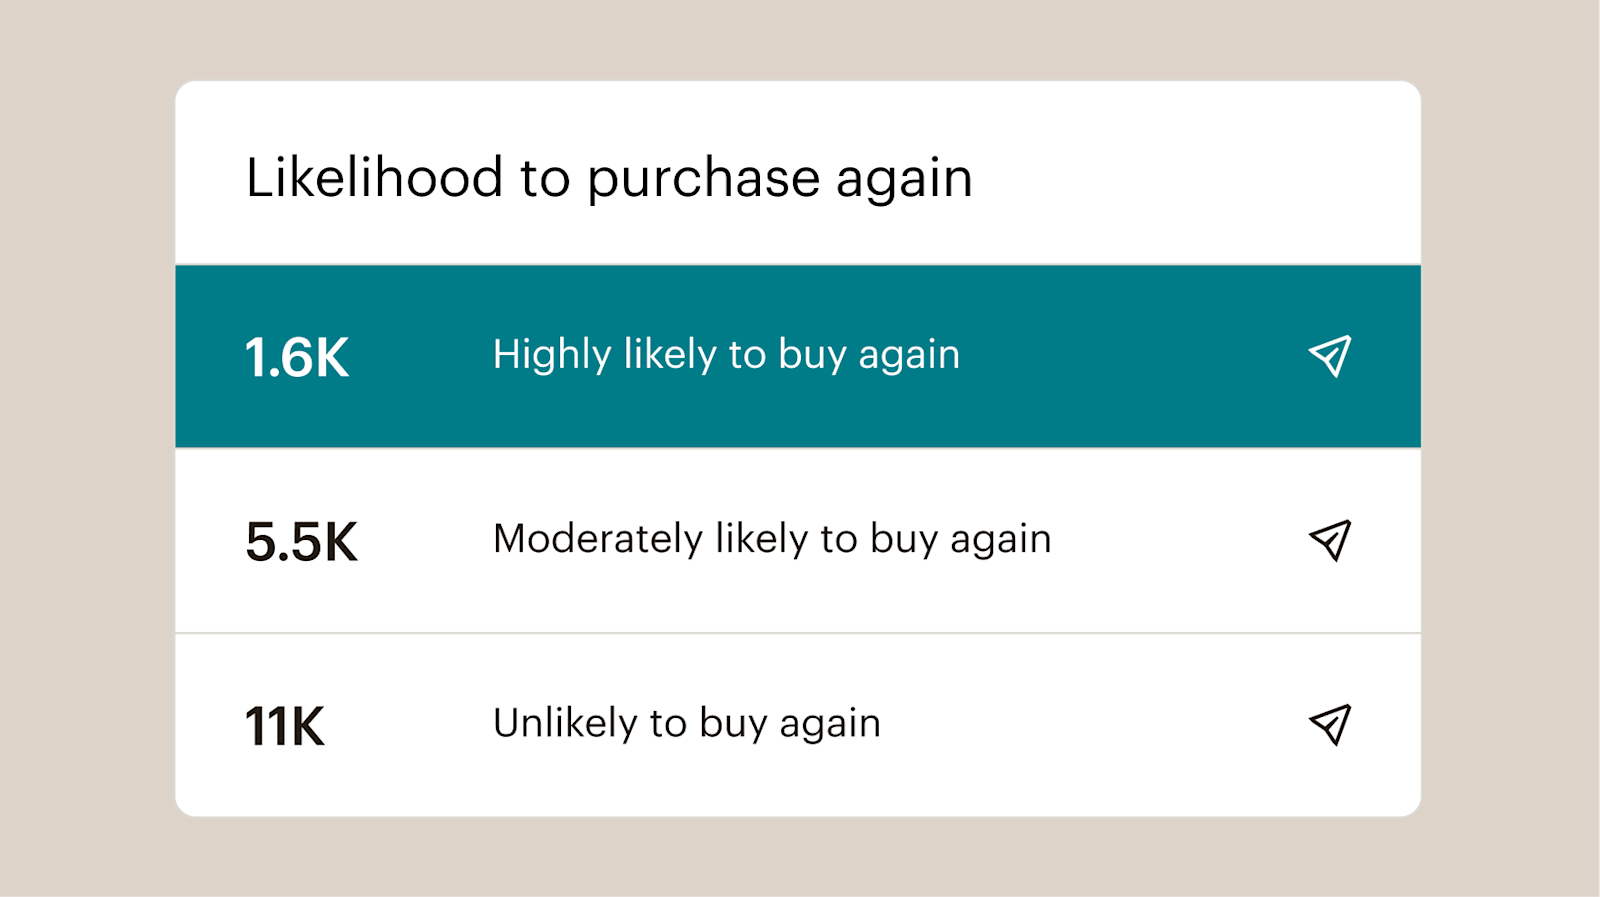Click the word "Highly" in teal row
Image resolution: width=1600 pixels, height=897 pixels.
pyautogui.click(x=552, y=355)
